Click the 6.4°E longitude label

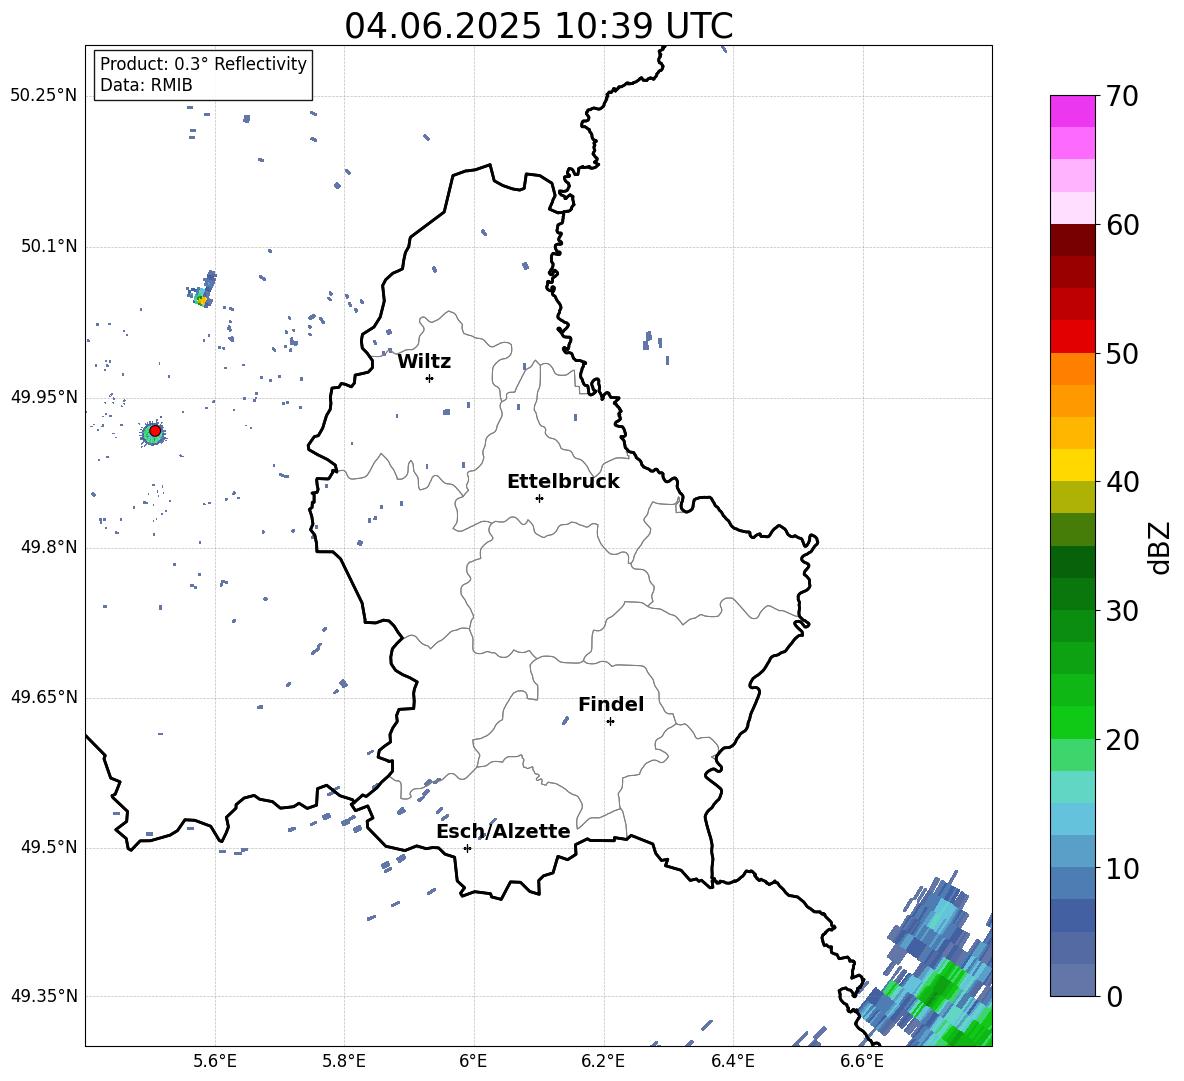point(732,1061)
